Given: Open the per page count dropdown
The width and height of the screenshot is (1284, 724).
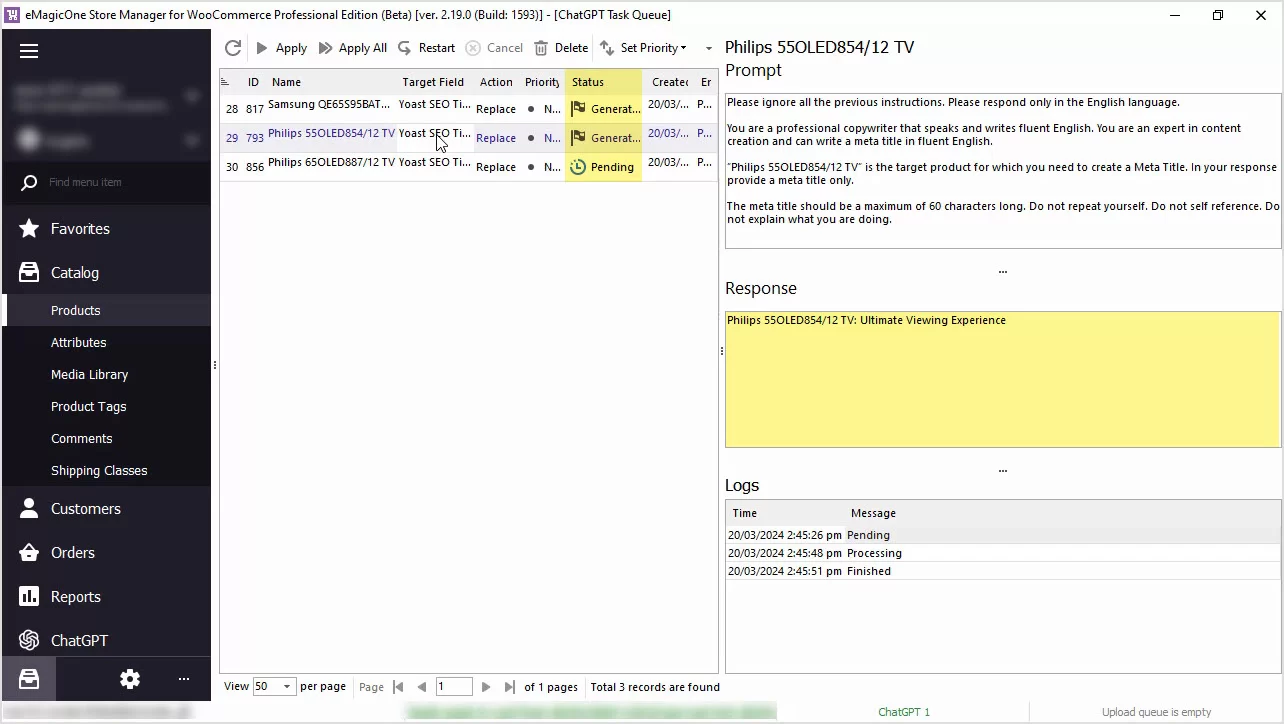Looking at the screenshot, I should pos(286,687).
